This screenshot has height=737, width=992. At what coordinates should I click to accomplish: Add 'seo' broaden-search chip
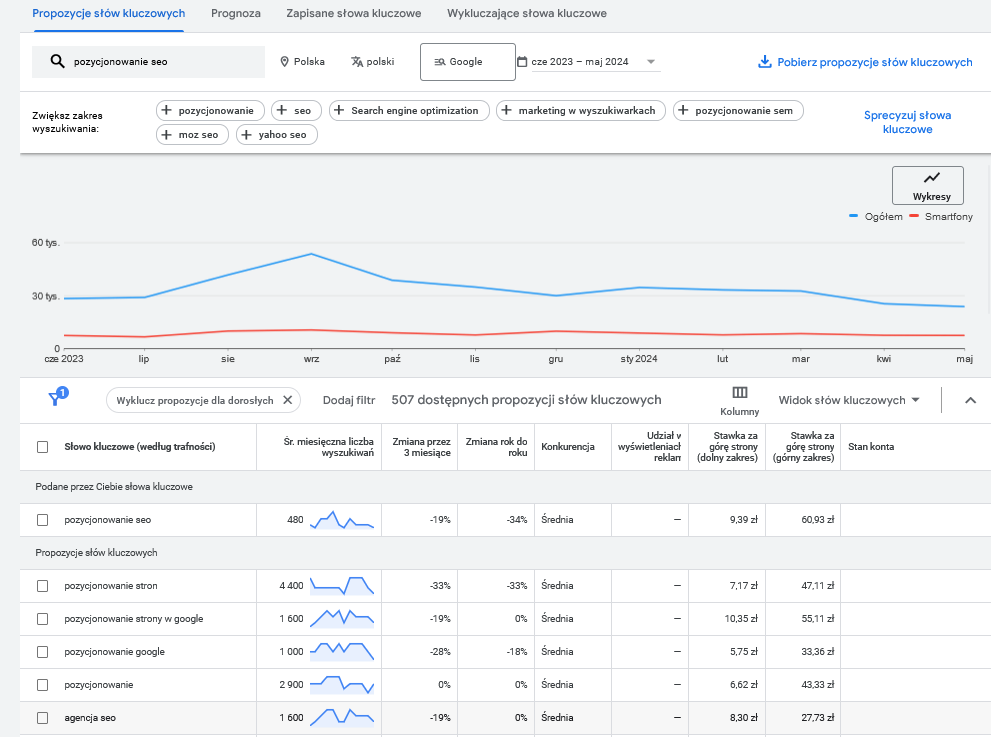[x=296, y=111]
